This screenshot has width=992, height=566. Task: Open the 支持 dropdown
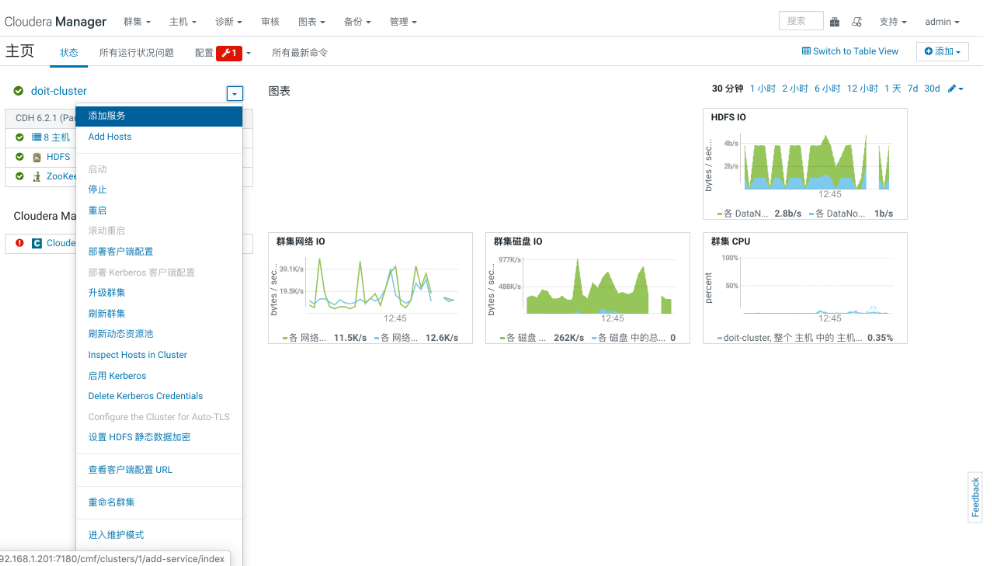tap(893, 22)
